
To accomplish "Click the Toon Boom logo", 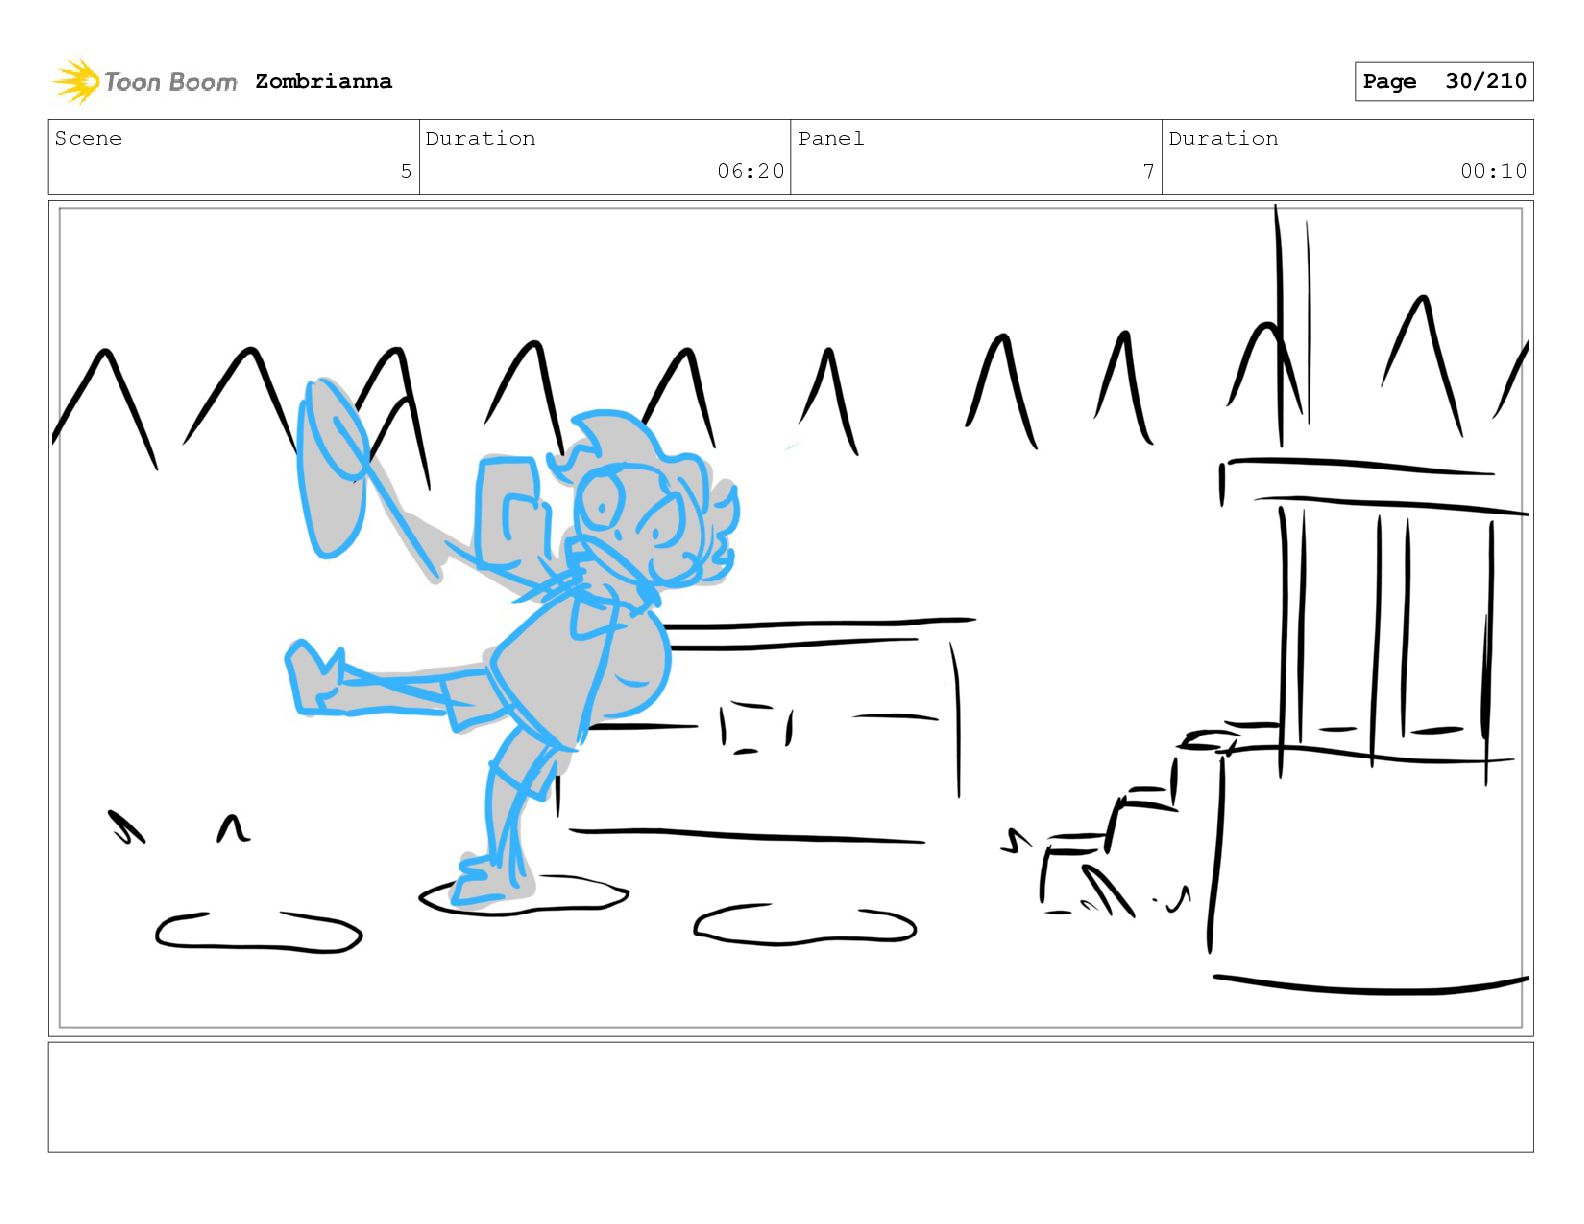I will click(145, 81).
